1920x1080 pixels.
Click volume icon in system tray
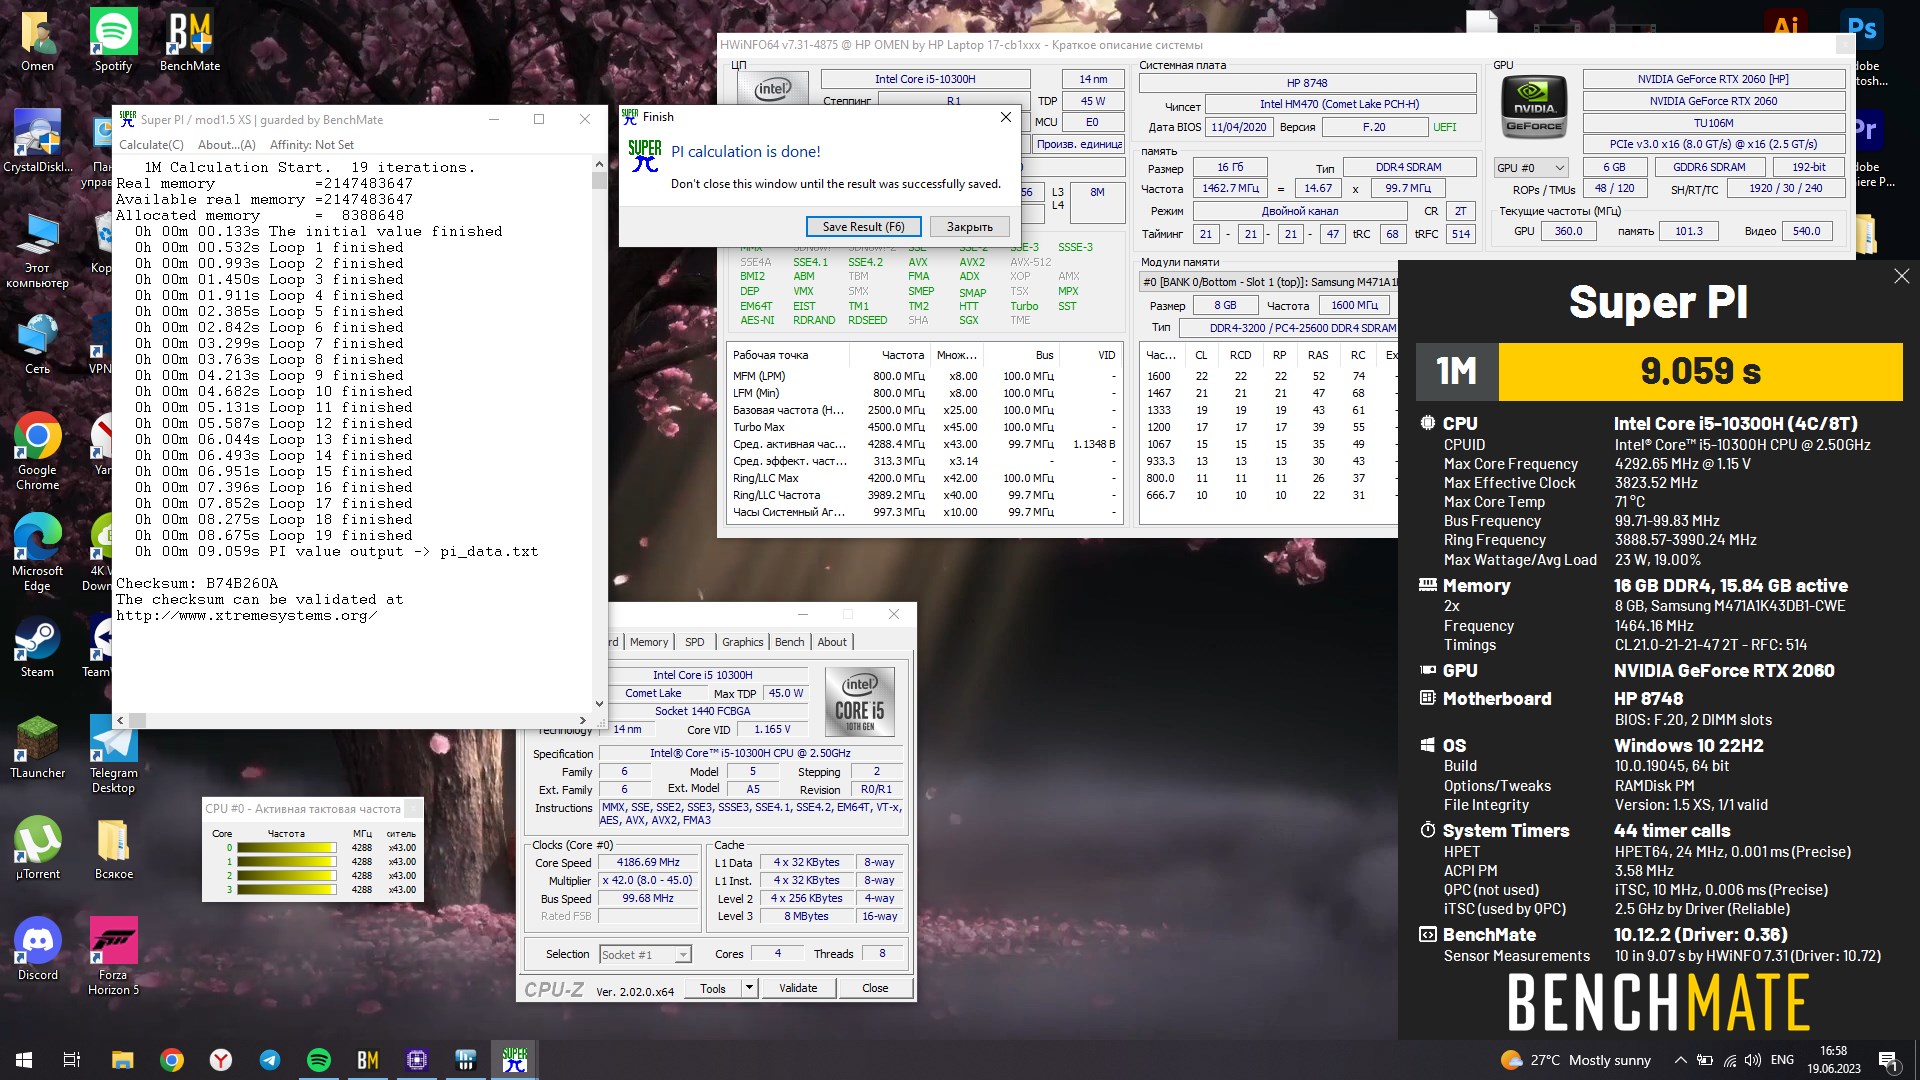[x=1753, y=1060]
